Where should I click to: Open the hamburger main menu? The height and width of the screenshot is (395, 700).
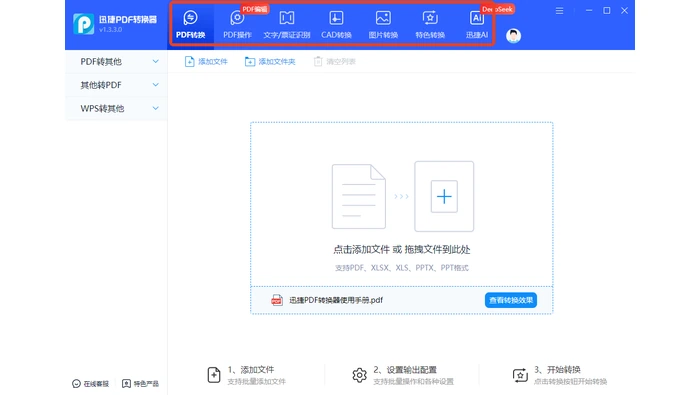[559, 11]
